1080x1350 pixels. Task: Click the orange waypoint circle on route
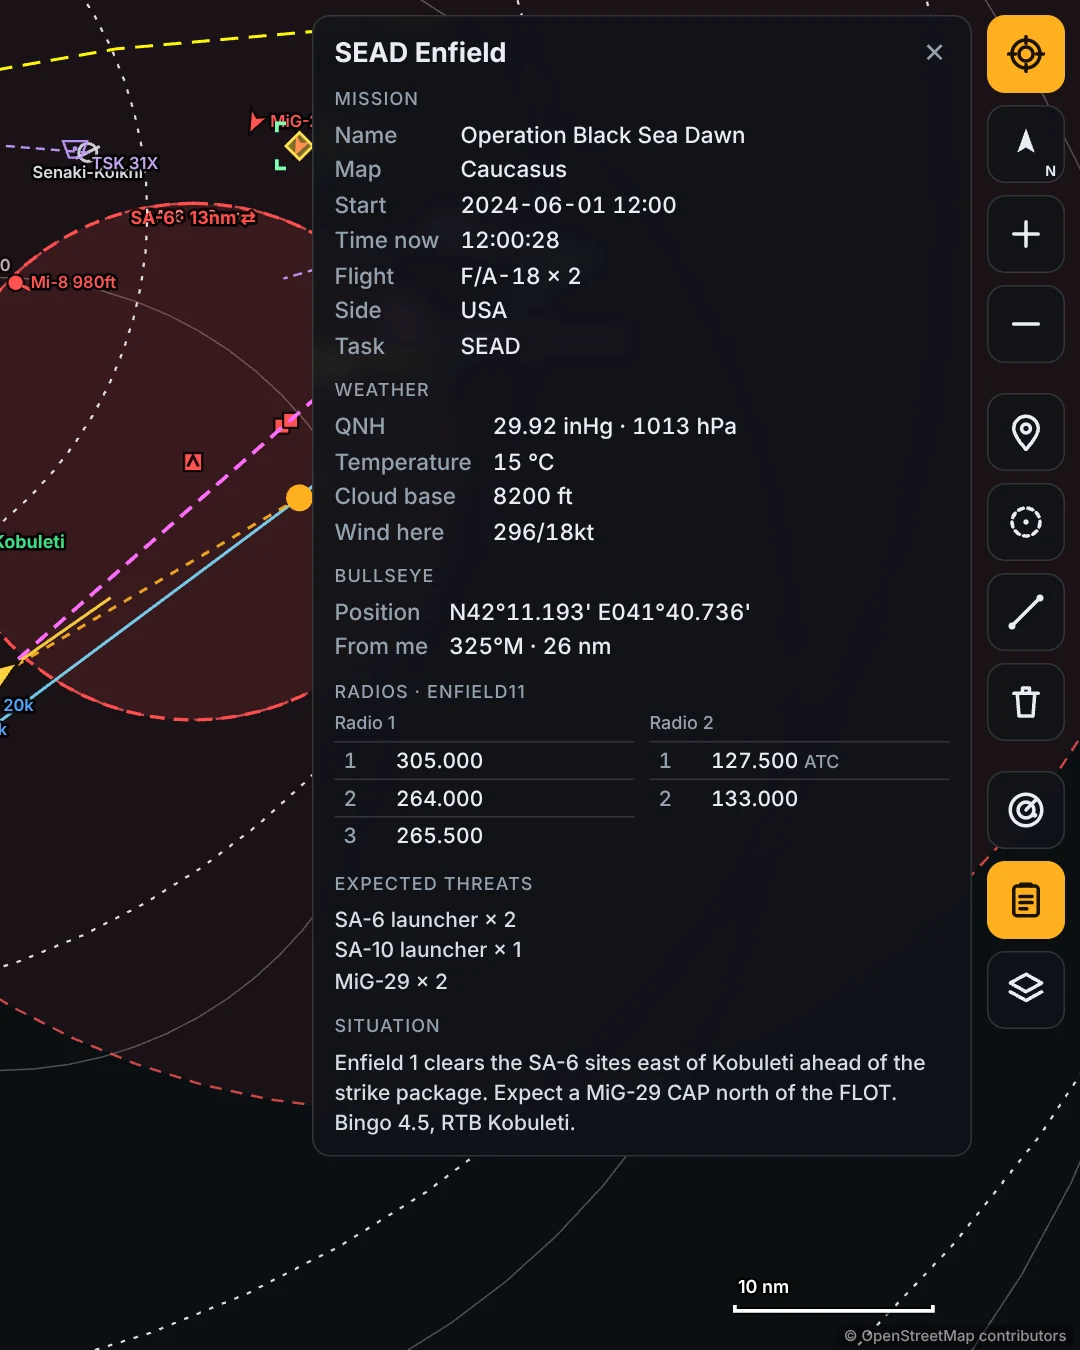tap(299, 497)
